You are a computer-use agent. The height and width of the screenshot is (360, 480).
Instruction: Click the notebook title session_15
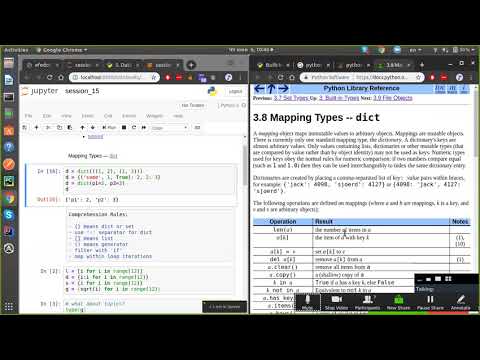pos(82,91)
